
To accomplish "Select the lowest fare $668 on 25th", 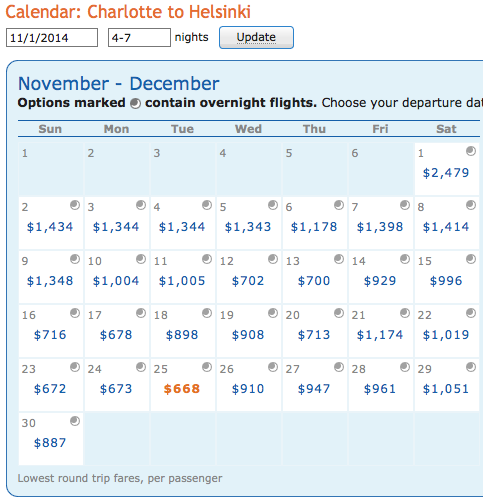I will [x=182, y=389].
